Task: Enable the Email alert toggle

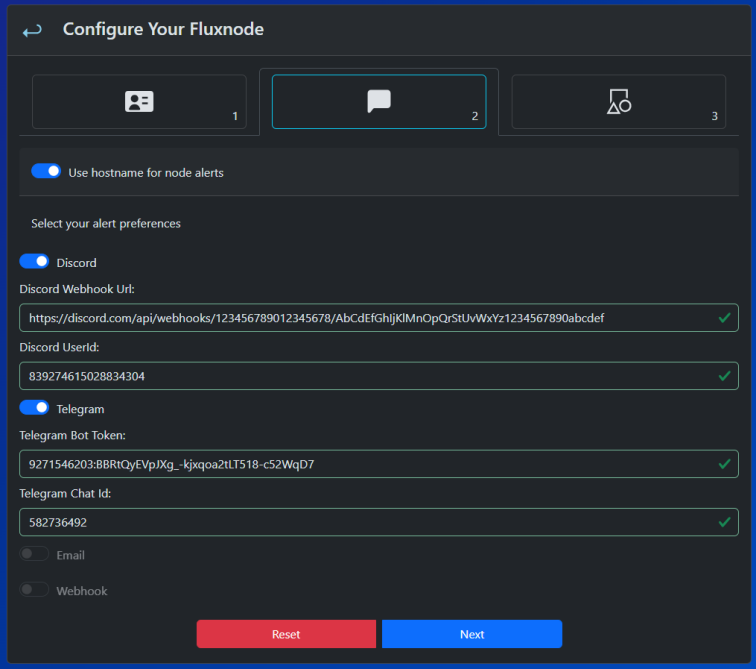Action: (x=35, y=554)
